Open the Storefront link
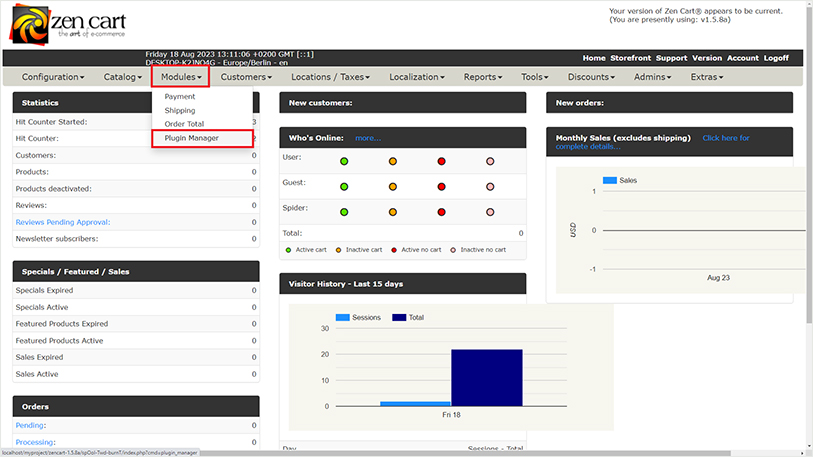This screenshot has width=813, height=457. (x=630, y=58)
